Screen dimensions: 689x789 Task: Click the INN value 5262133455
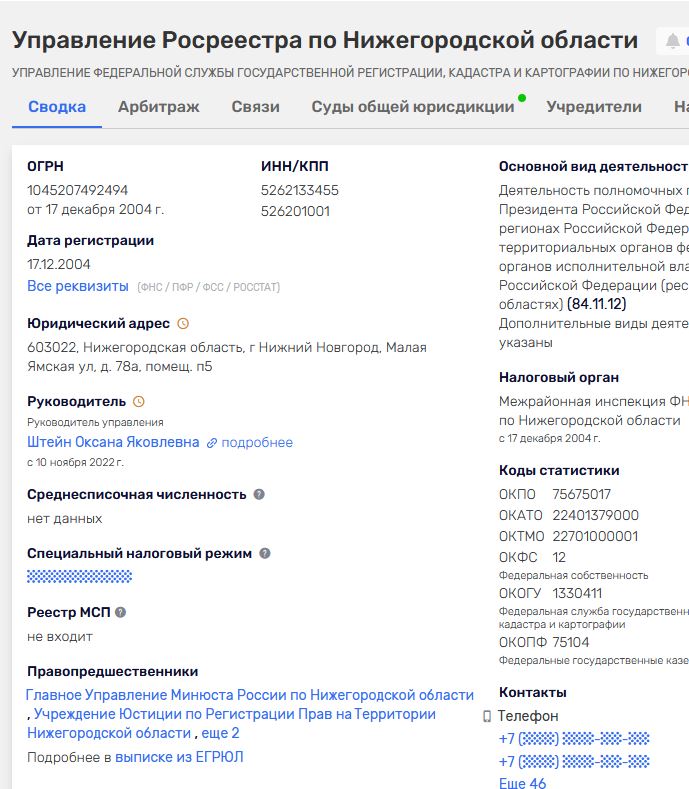(299, 190)
